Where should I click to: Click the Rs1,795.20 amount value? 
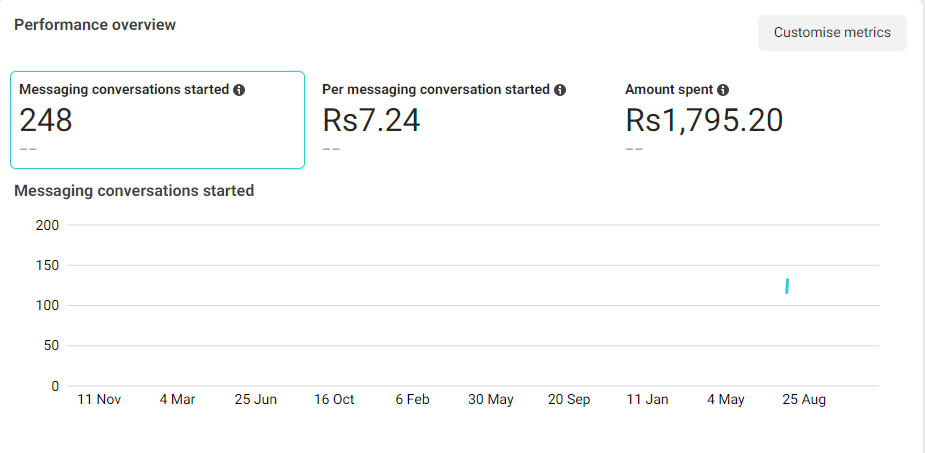click(x=704, y=120)
